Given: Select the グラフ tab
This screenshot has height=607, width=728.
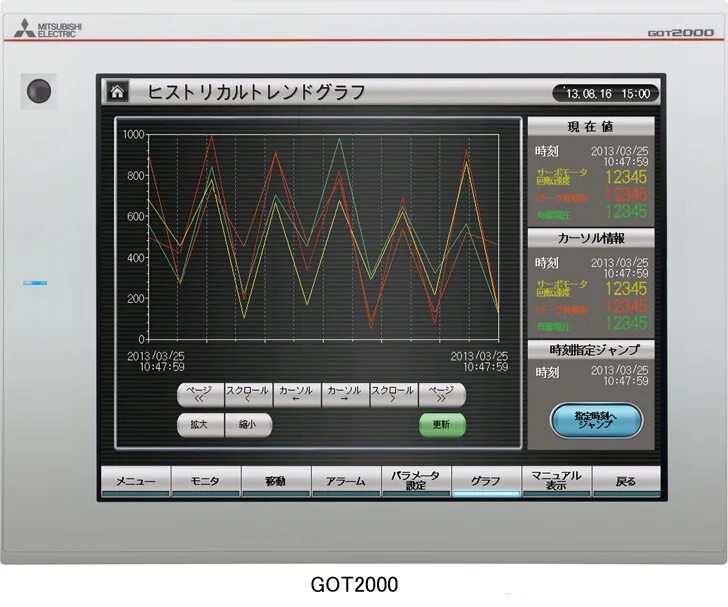Looking at the screenshot, I should (x=486, y=482).
